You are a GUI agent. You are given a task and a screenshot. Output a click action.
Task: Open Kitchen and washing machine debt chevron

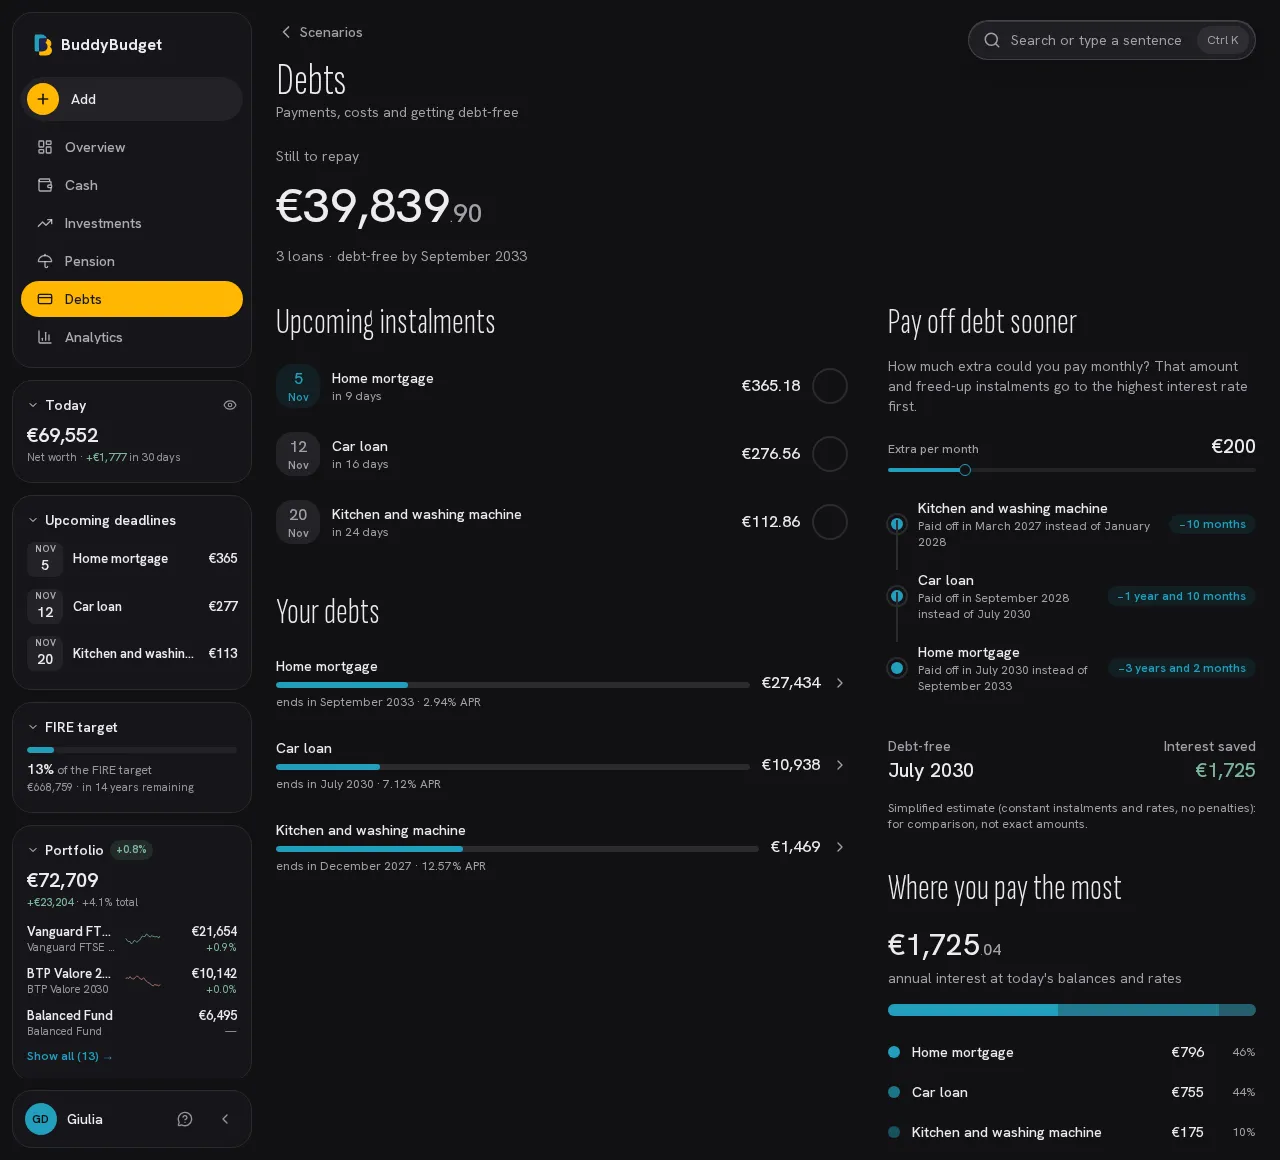coord(840,847)
